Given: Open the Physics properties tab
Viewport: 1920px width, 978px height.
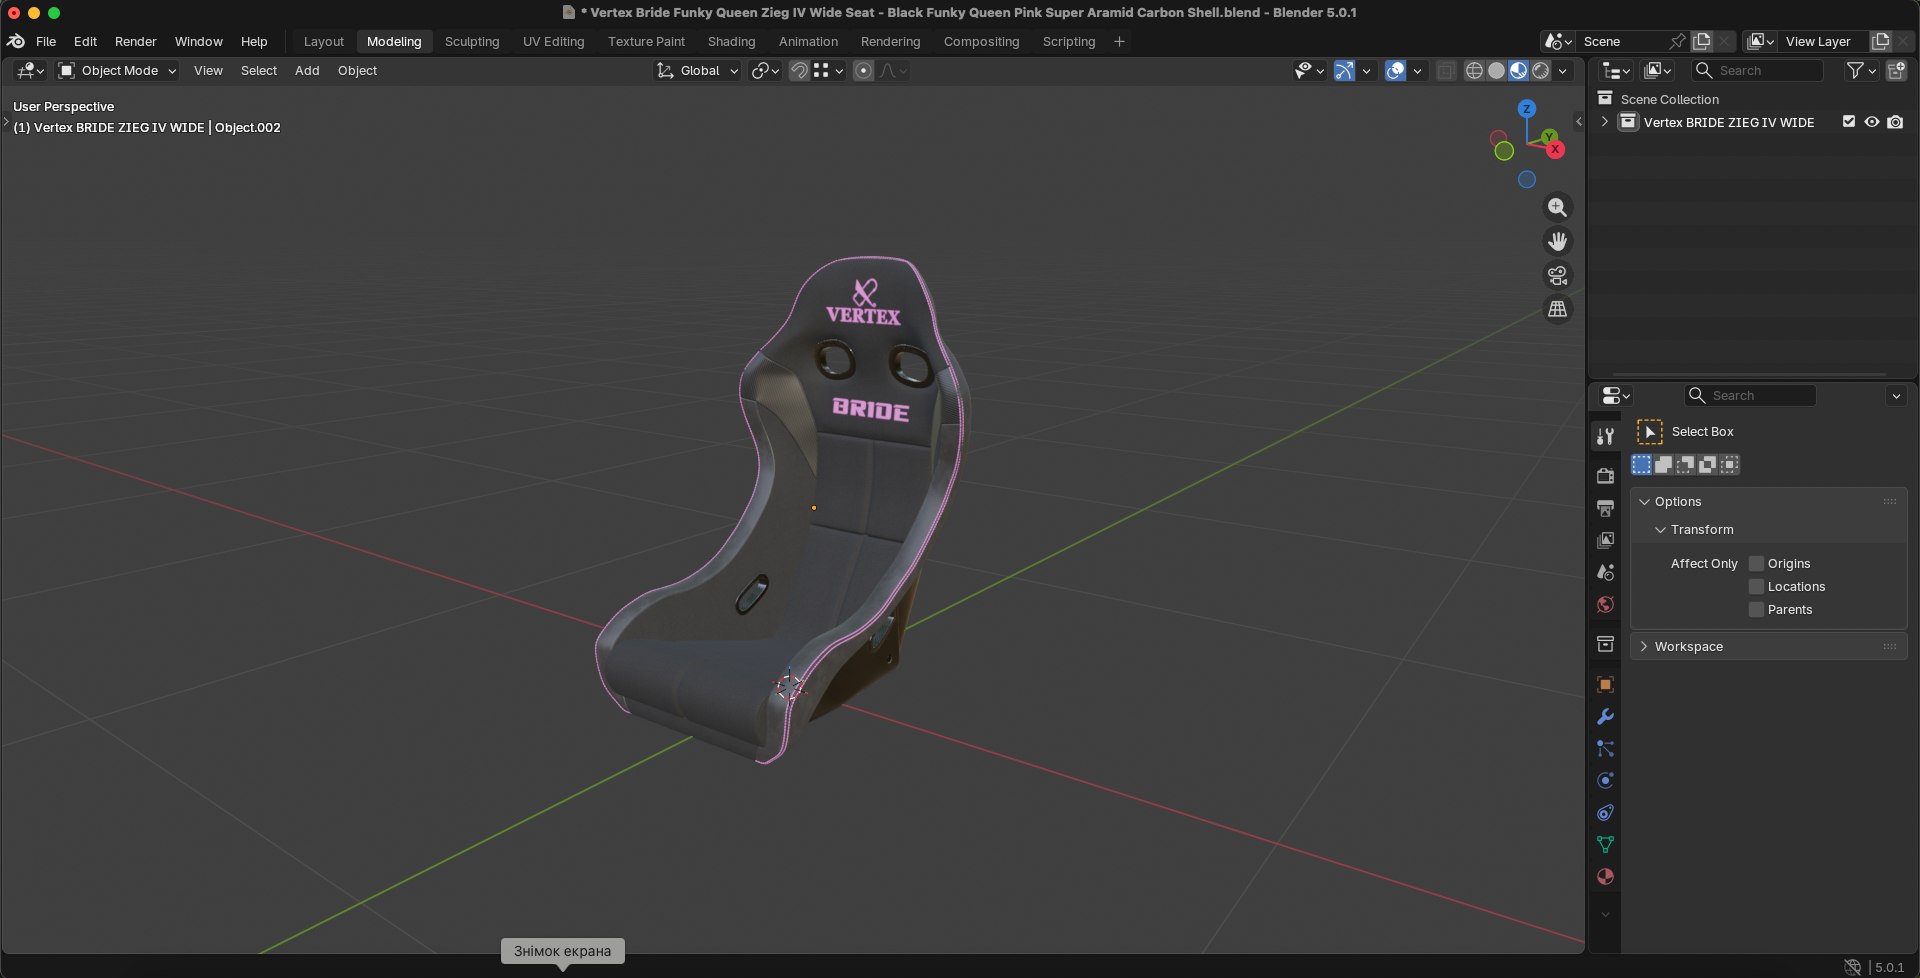Looking at the screenshot, I should pos(1605,780).
